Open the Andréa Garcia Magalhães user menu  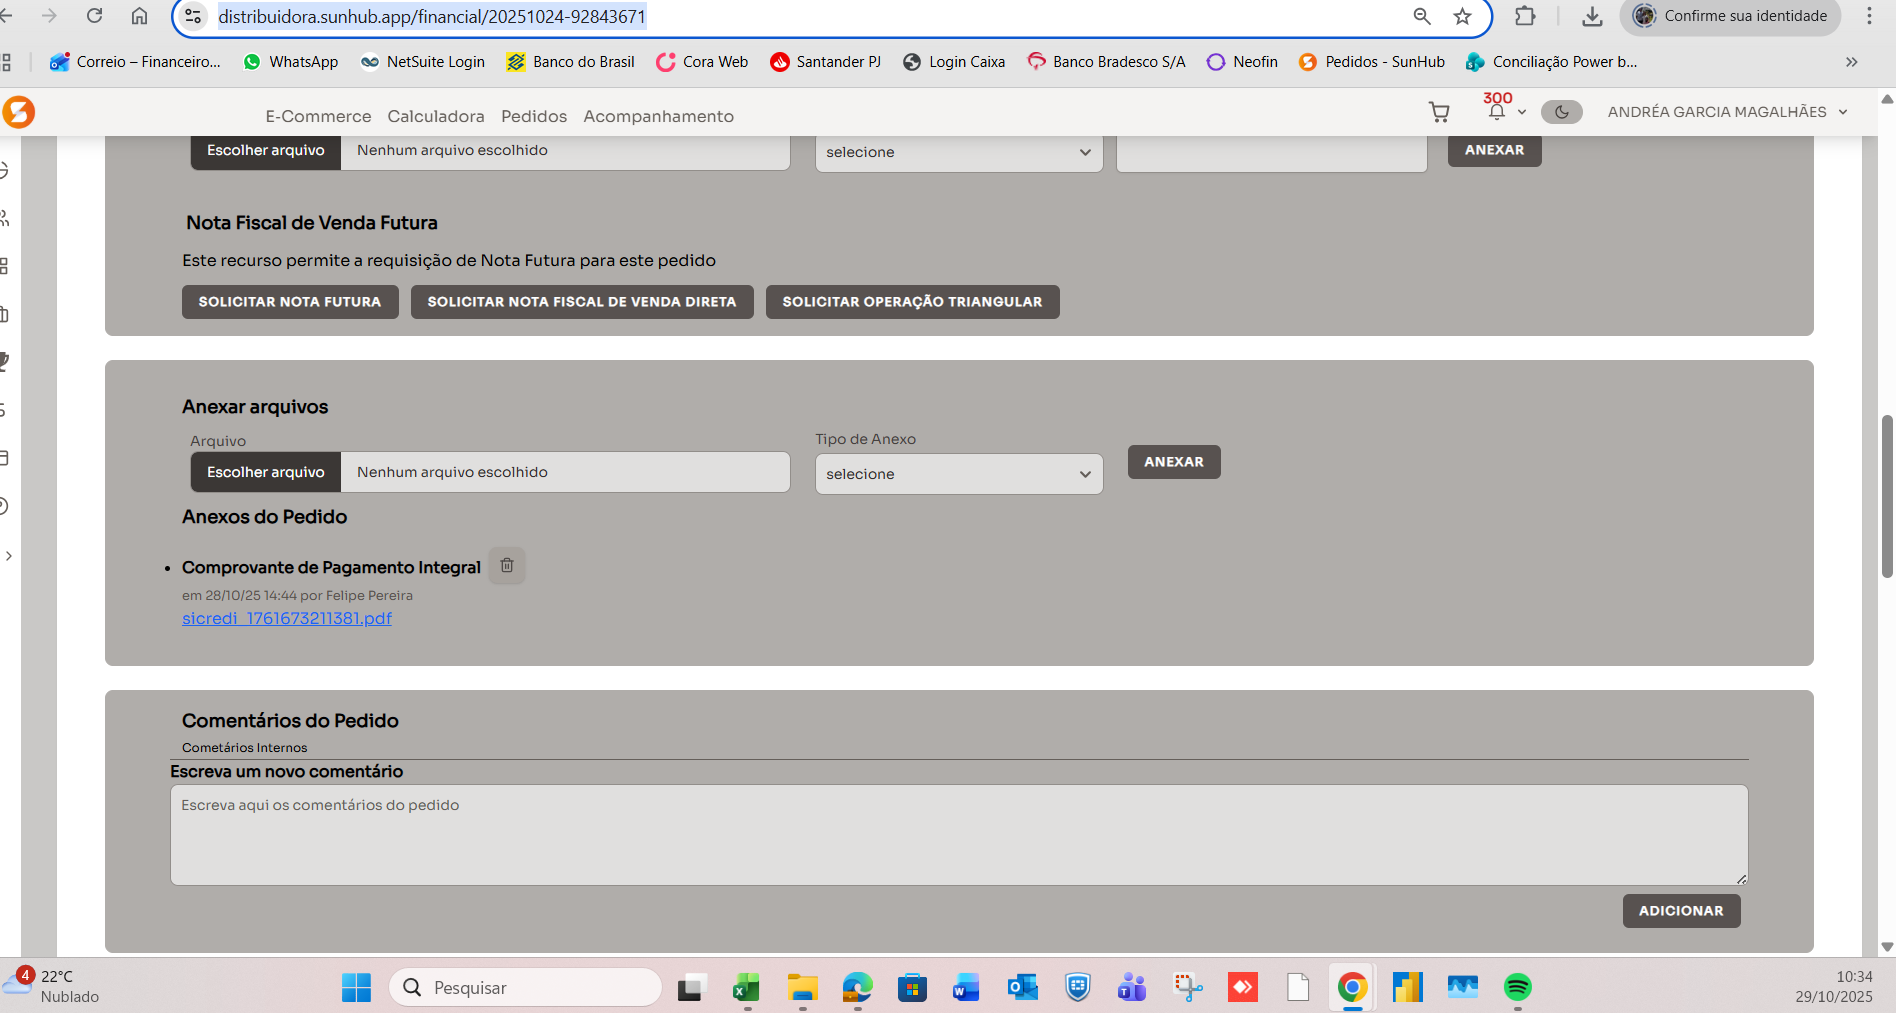(1727, 112)
